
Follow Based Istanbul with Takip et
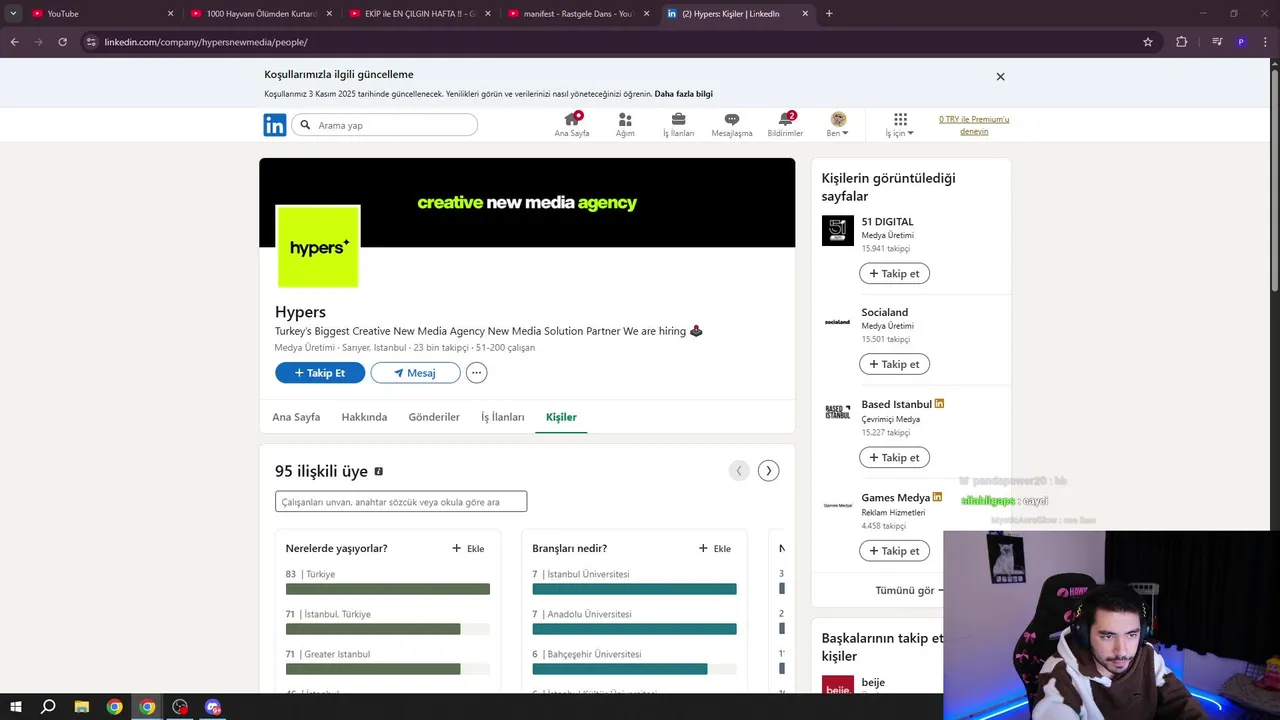894,457
